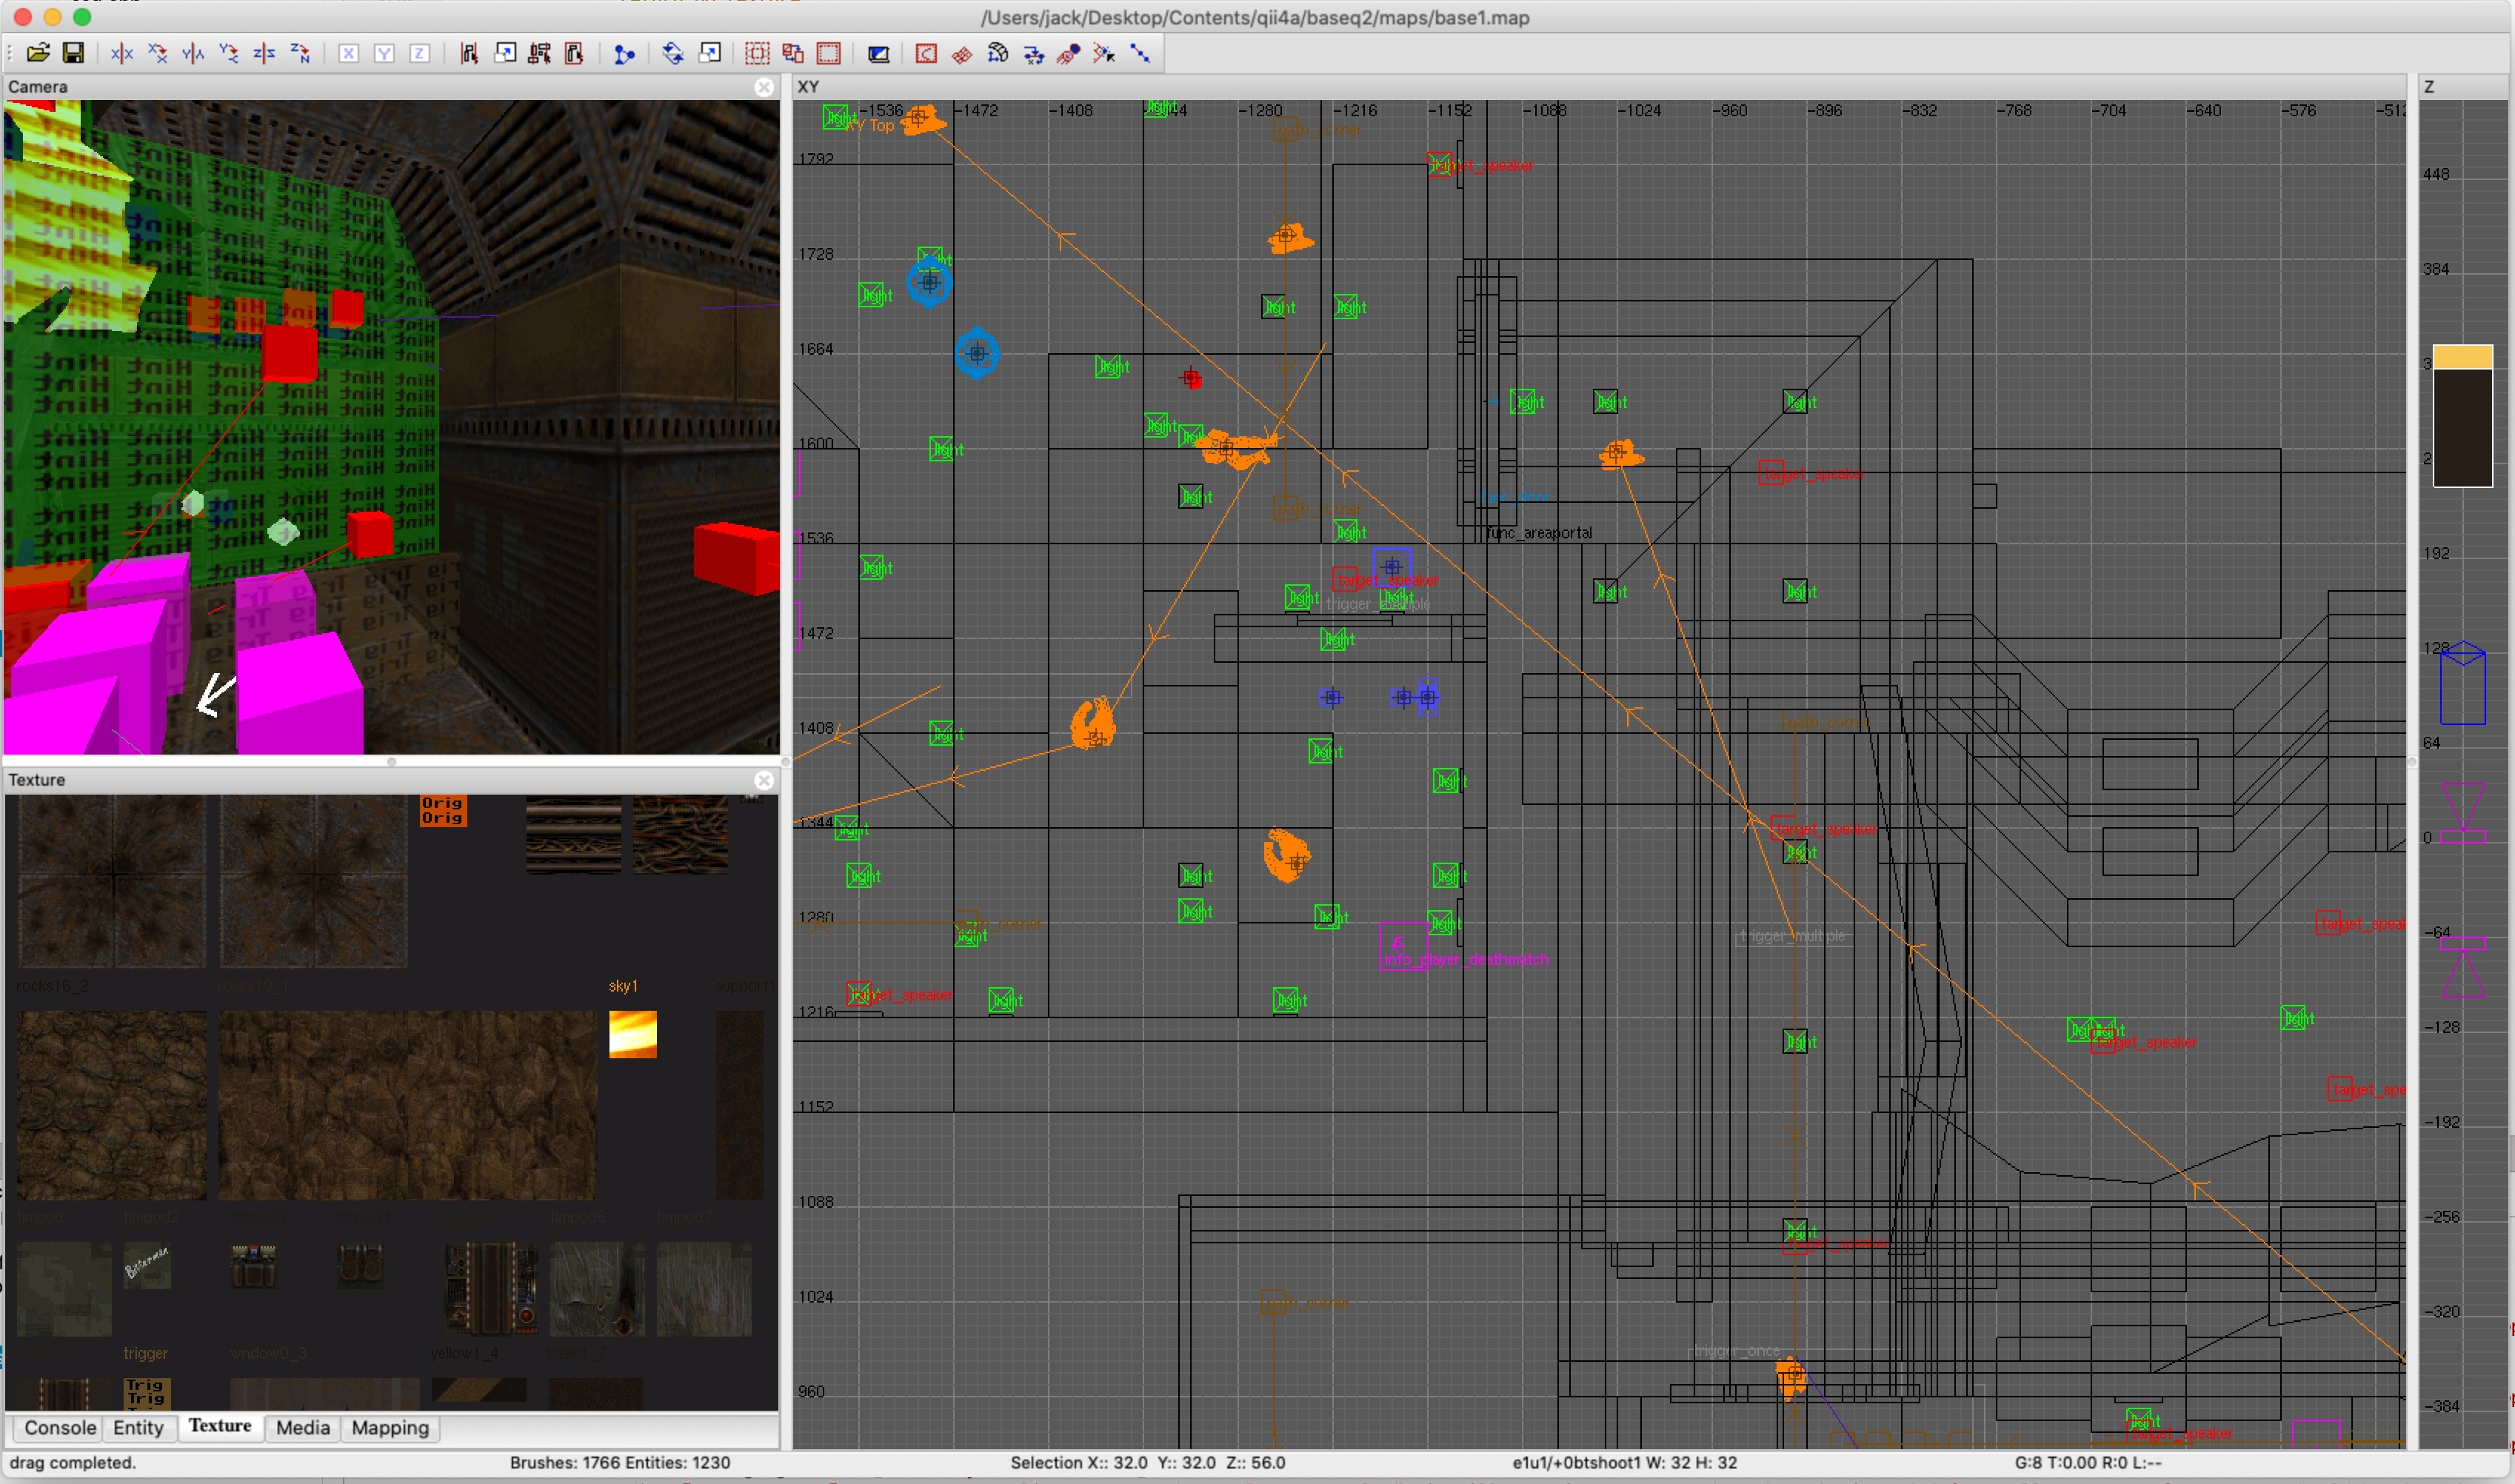Open the Mapping tab
Screen dimensions: 2515x1484
point(390,1427)
